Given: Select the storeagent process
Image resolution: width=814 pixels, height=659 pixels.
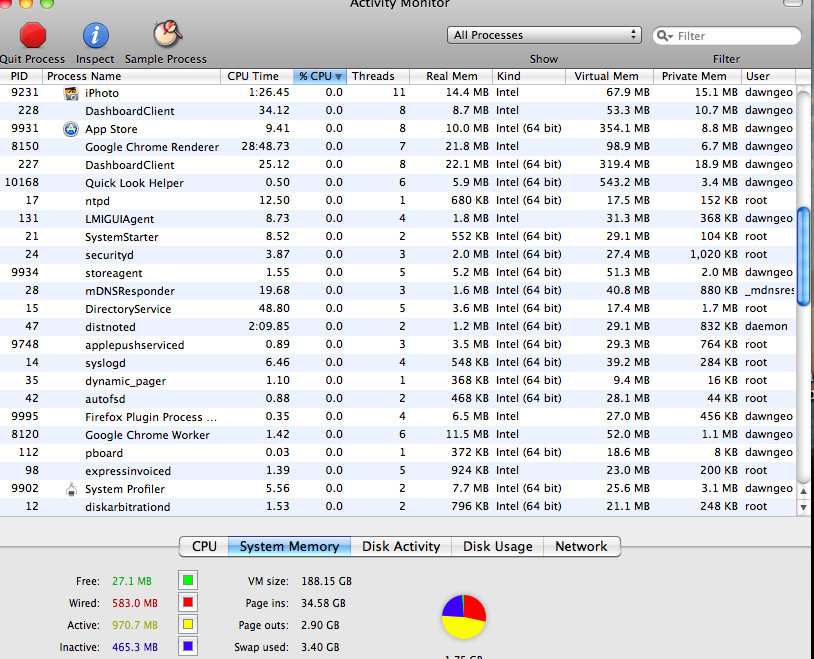Looking at the screenshot, I should pyautogui.click(x=398, y=273).
